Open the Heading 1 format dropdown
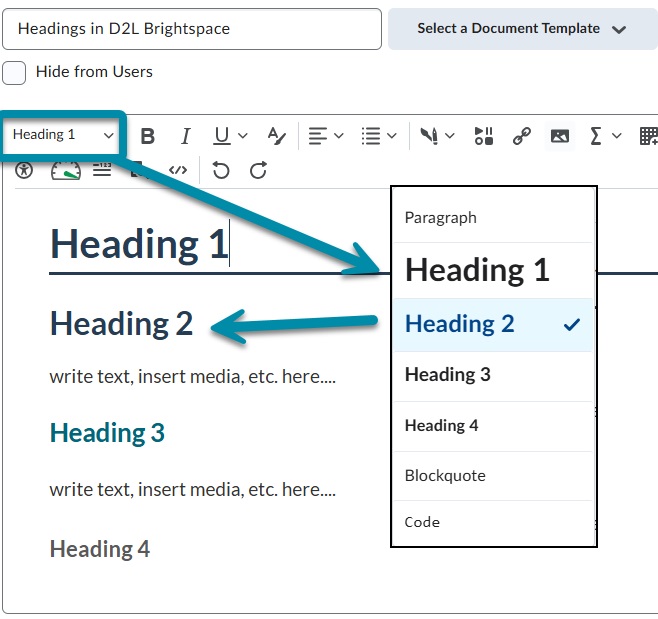 click(63, 135)
